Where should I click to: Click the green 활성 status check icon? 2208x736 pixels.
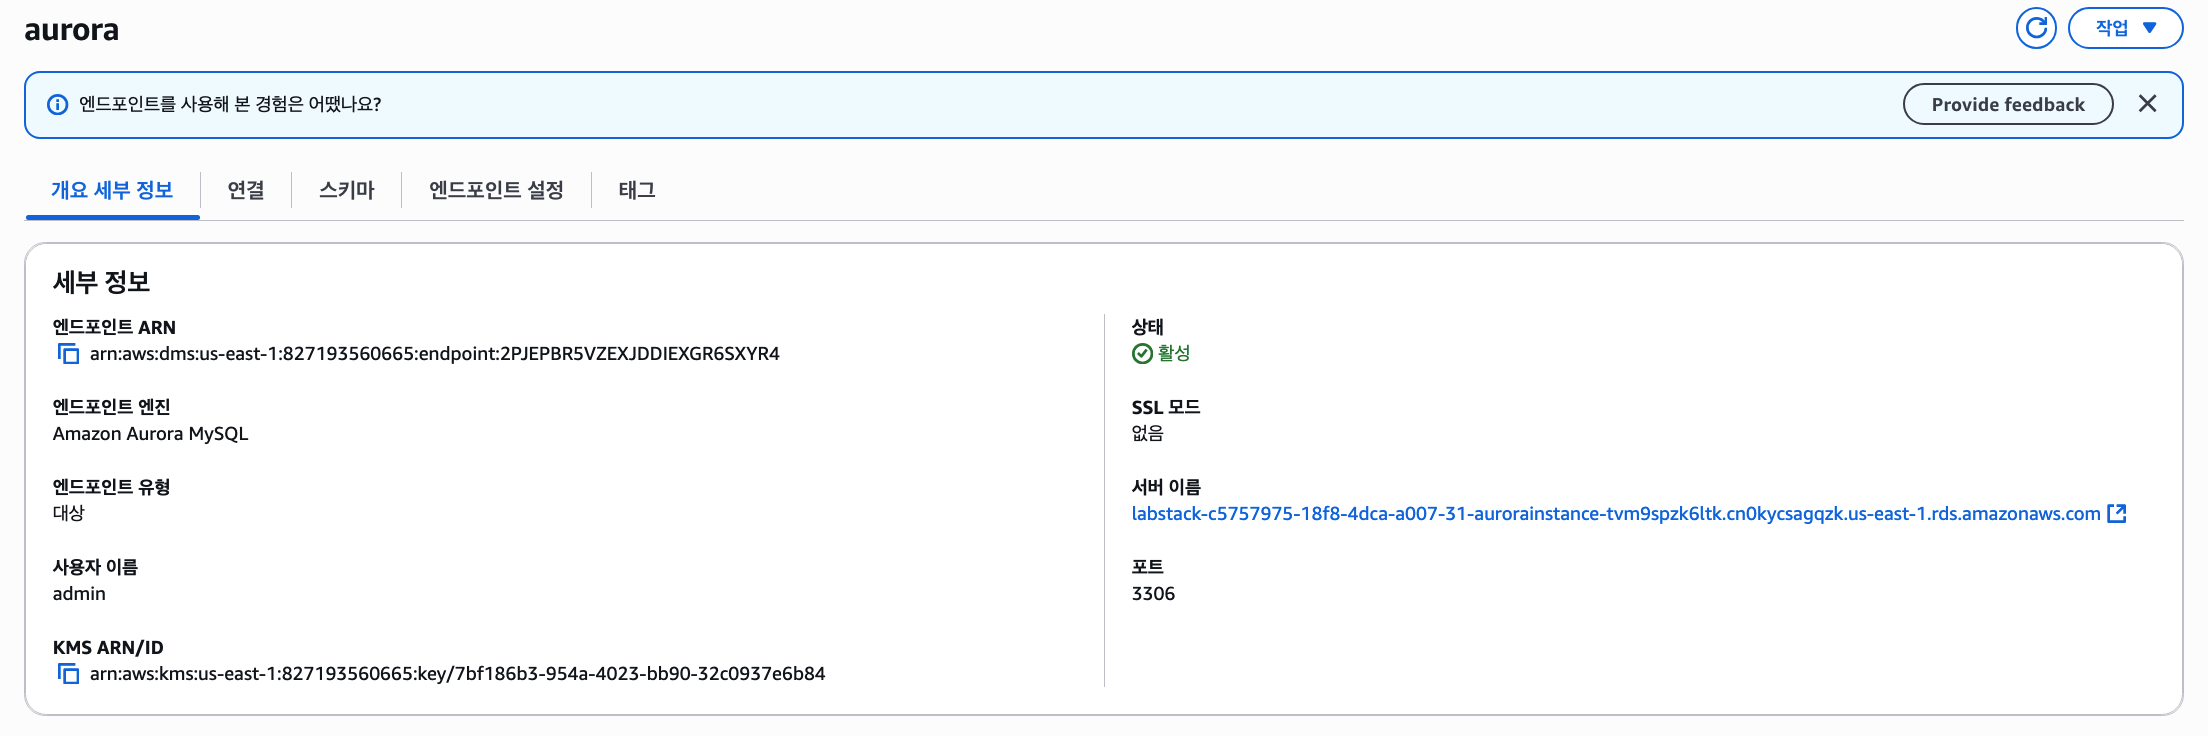click(x=1142, y=353)
